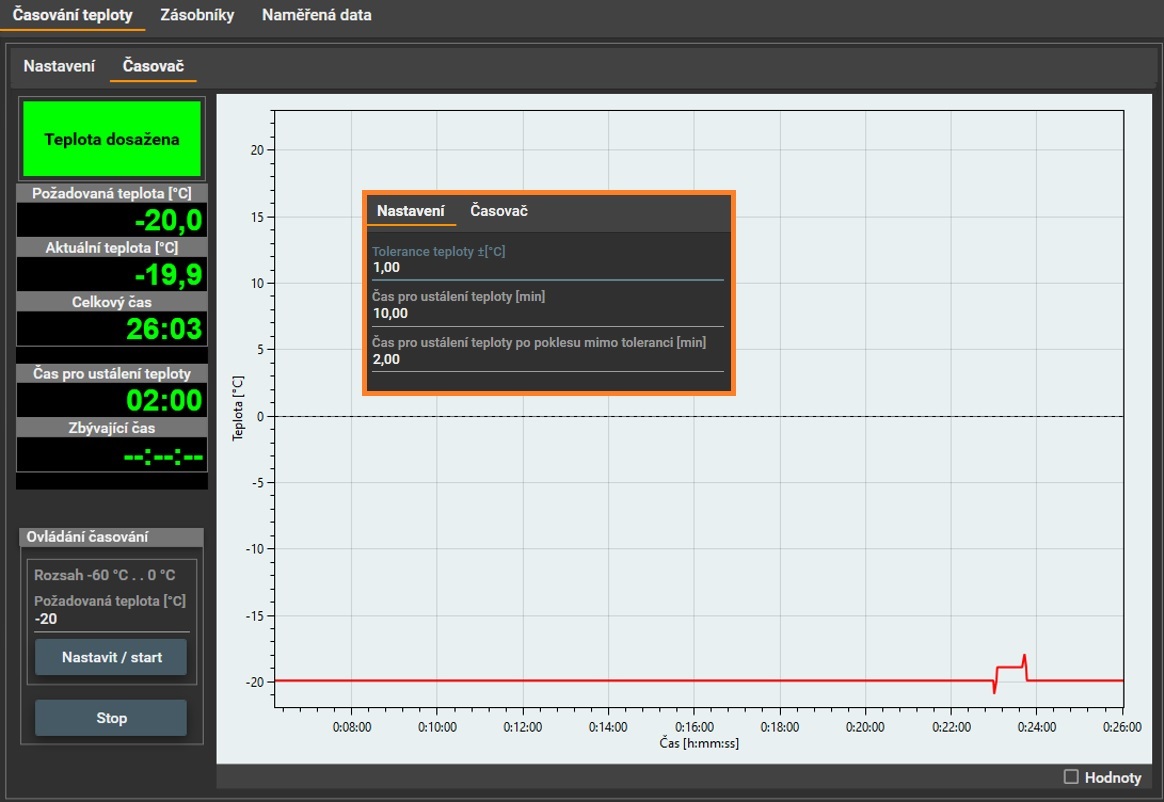Screen dimensions: 1164x802
Task: Enable the Hodnoty checkbox
Action: (x=1071, y=777)
